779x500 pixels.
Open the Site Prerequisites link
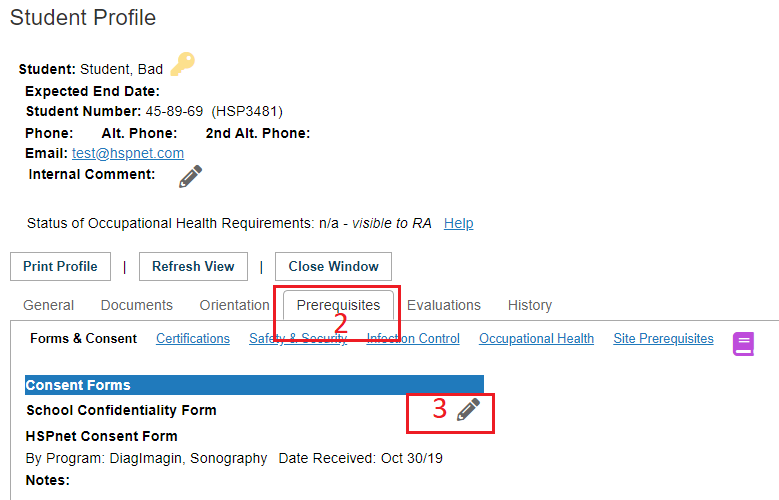point(663,338)
